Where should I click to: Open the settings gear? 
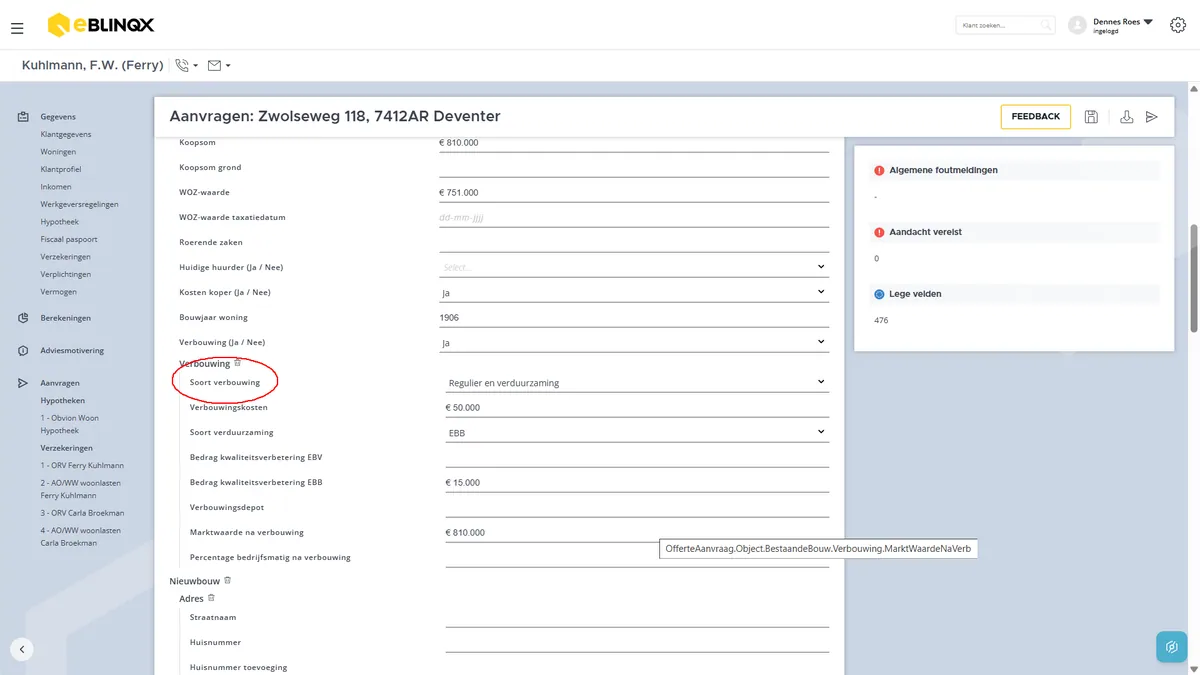(x=1177, y=25)
